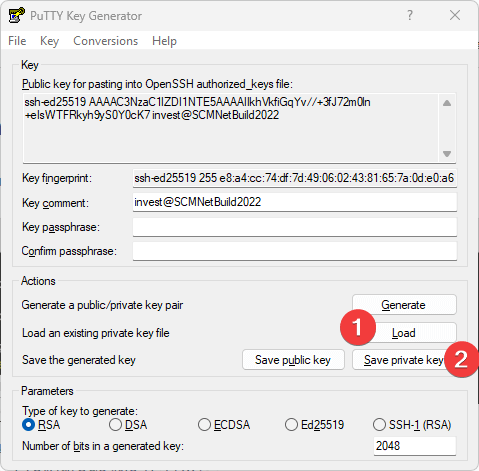Focus the Confirm passphrase field
The height and width of the screenshot is (471, 479).
click(x=295, y=251)
